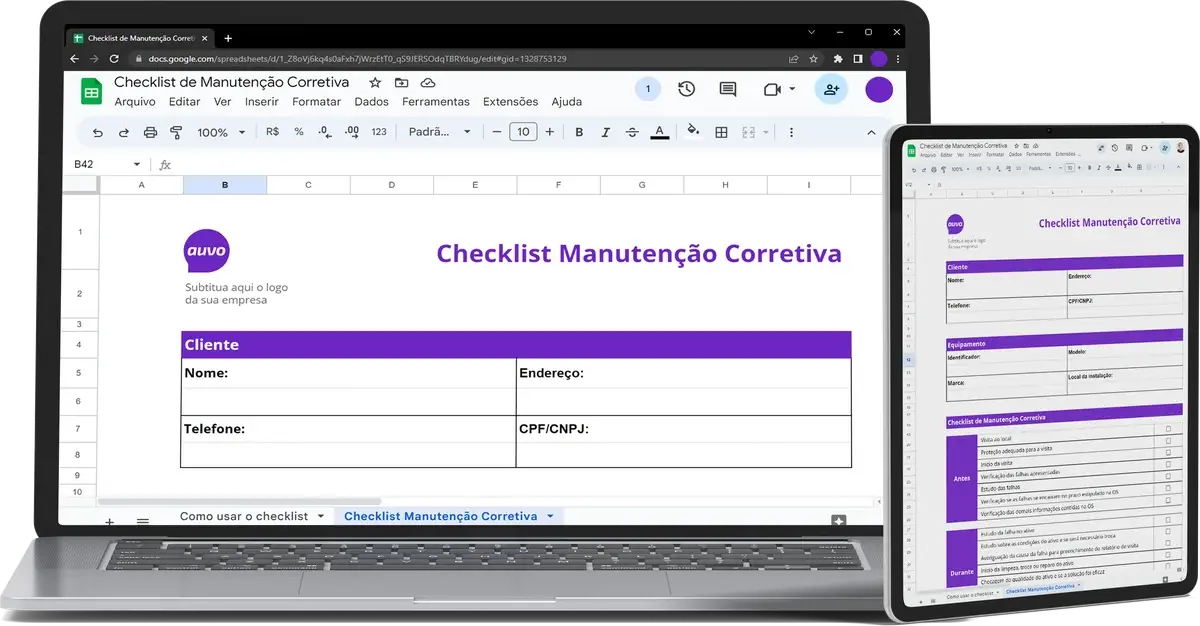Decrease font size with laptop's minus button
The height and width of the screenshot is (626, 1200).
496,132
